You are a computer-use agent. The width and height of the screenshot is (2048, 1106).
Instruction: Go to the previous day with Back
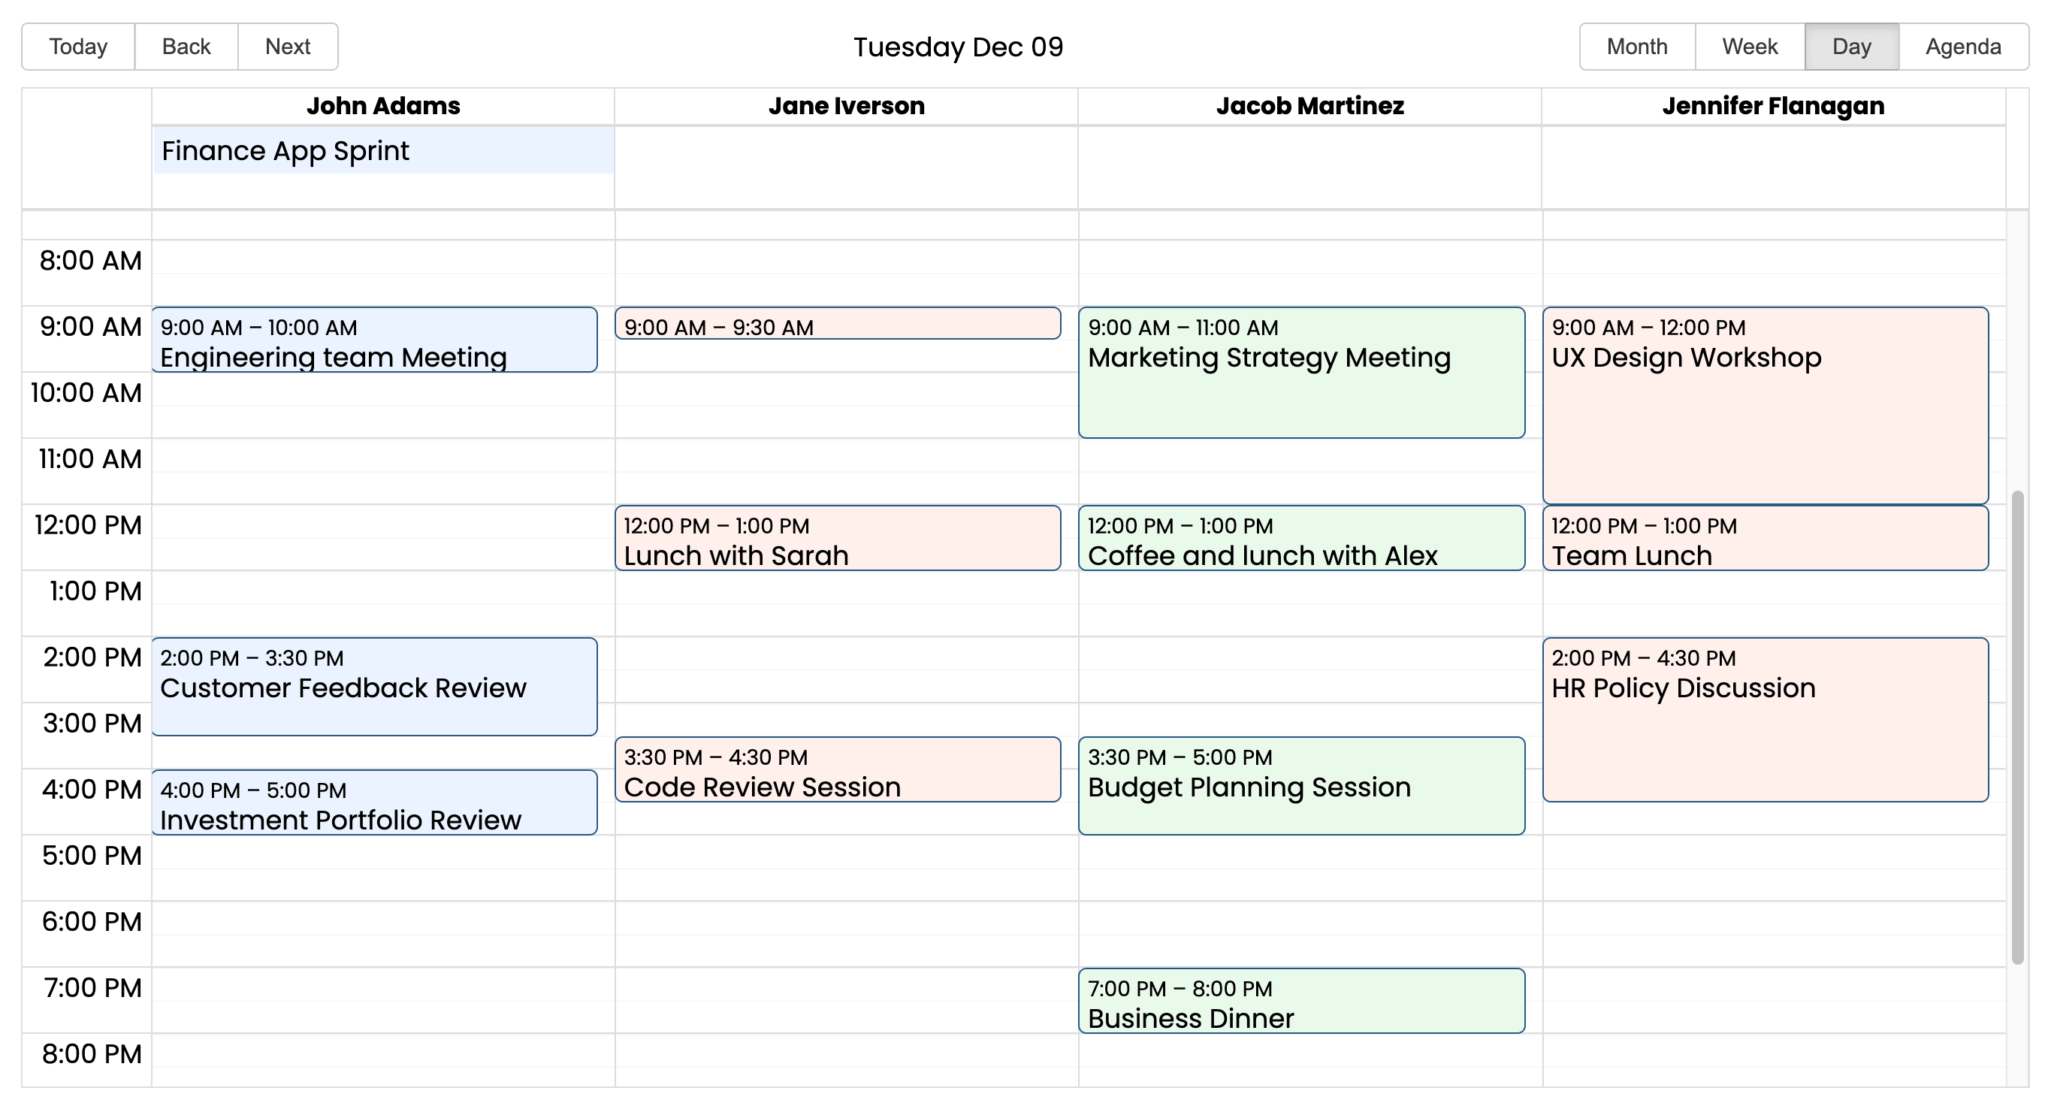click(x=186, y=47)
